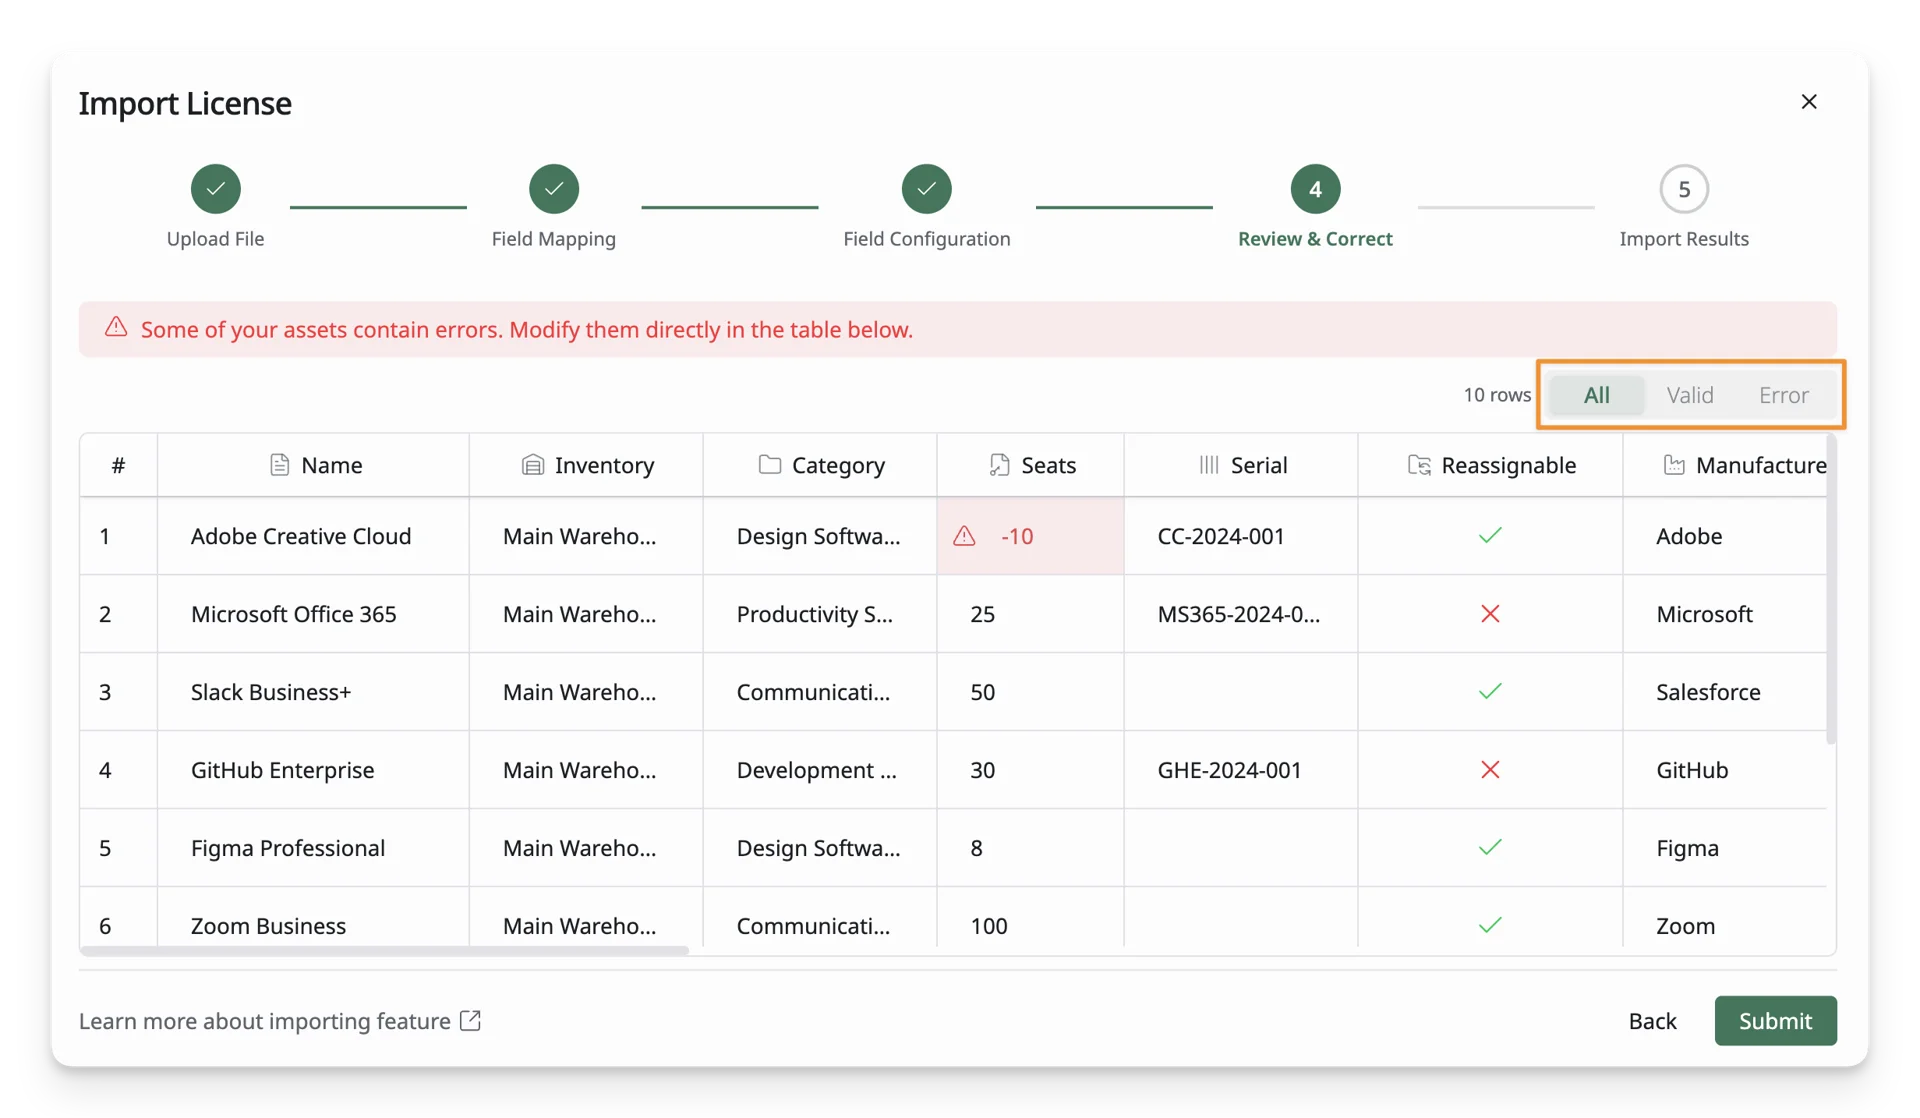Select the Seats value 100 for Zoom
1920x1118 pixels.
(1030, 926)
